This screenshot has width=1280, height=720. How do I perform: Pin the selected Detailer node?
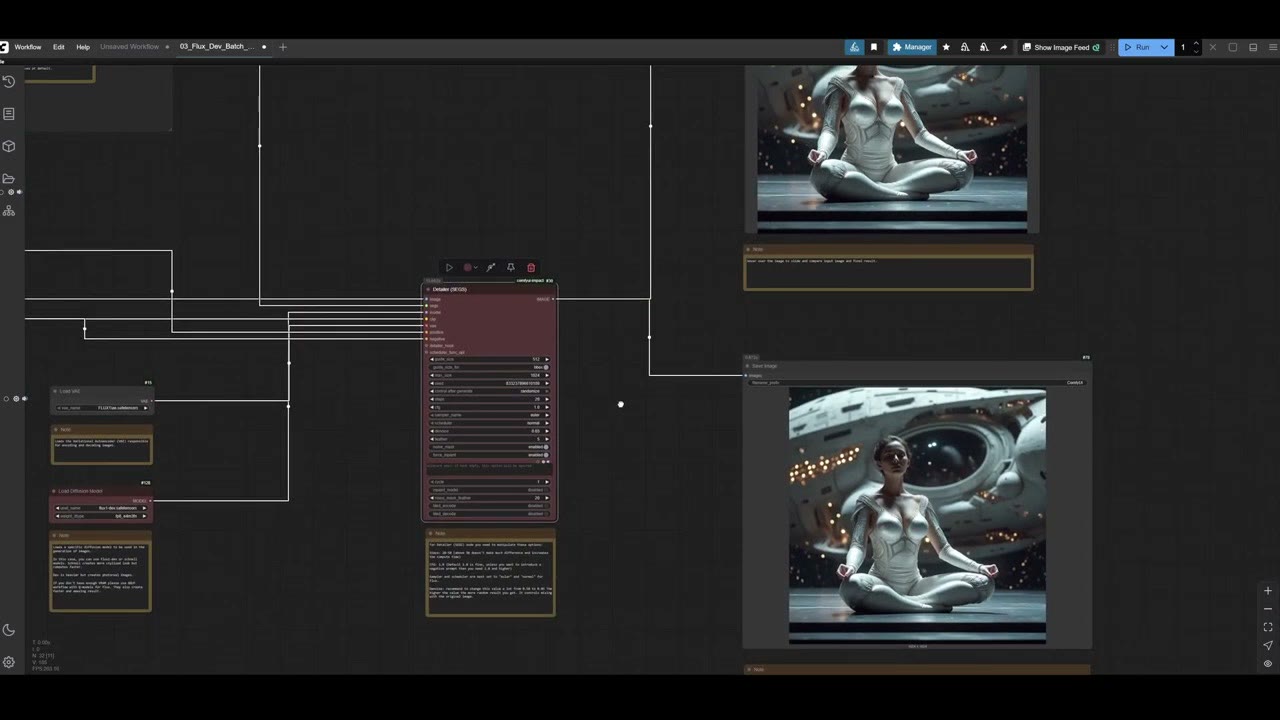[511, 268]
